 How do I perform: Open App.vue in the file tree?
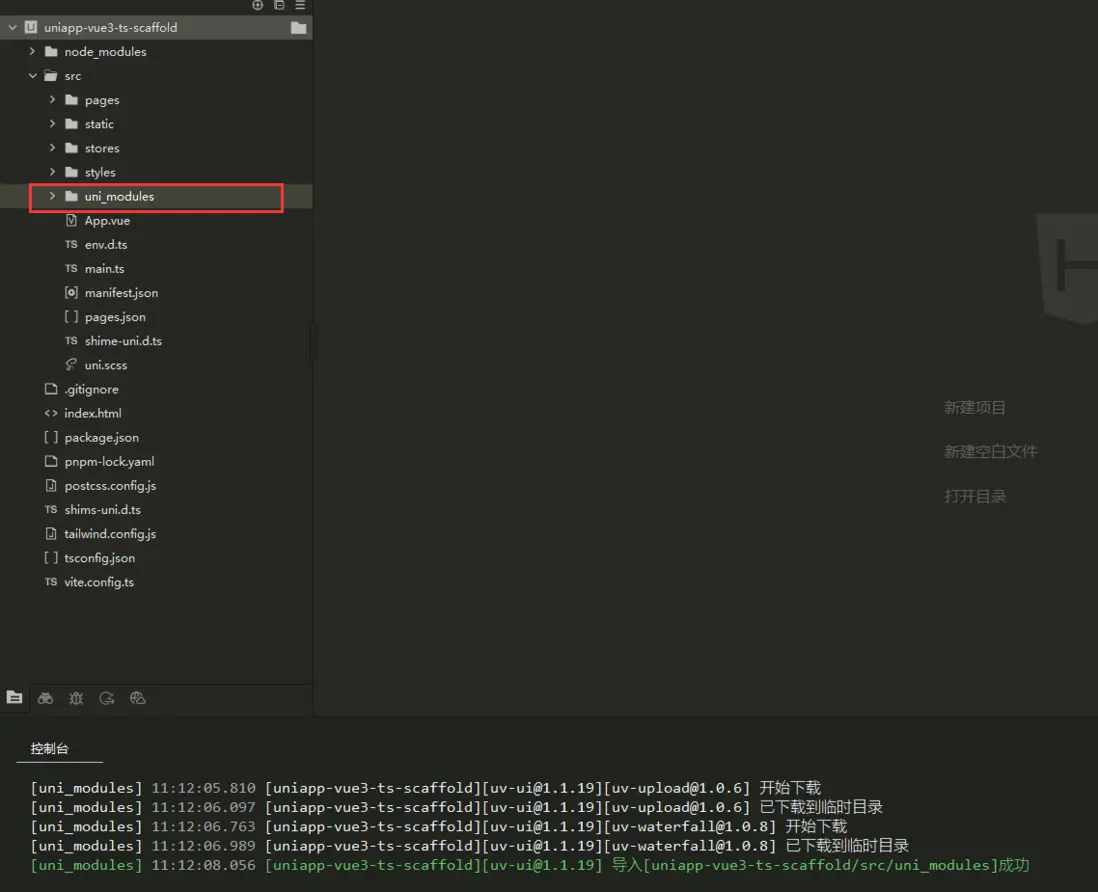click(106, 221)
